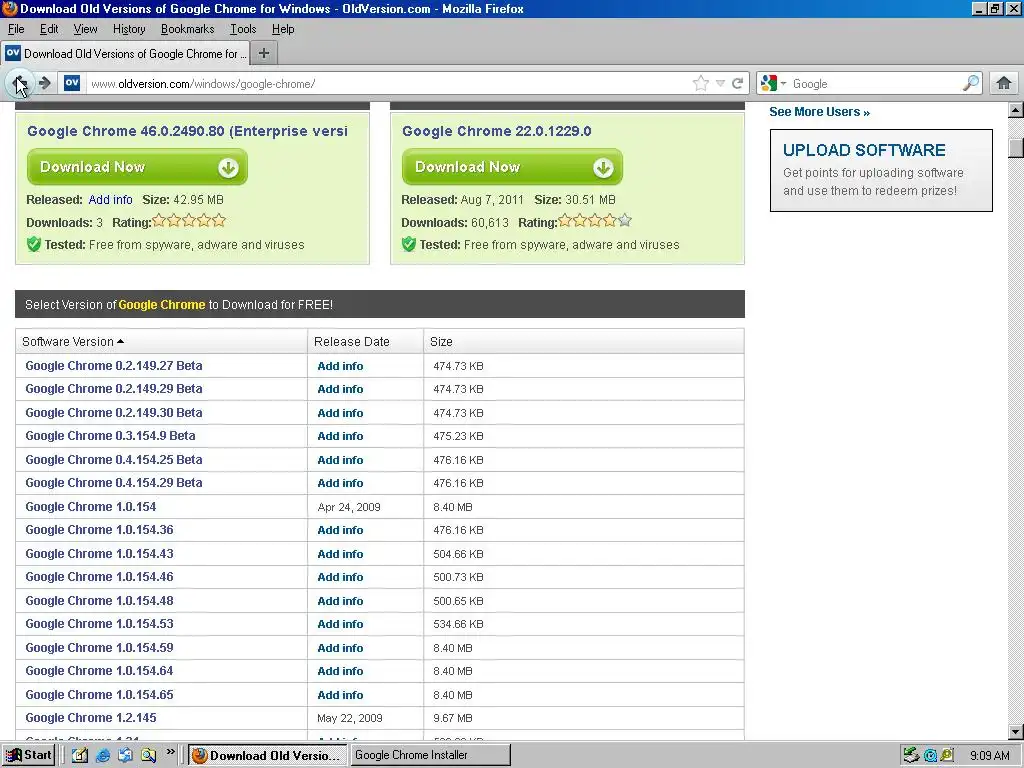Image resolution: width=1024 pixels, height=768 pixels.
Task: Click the magnifier quick launch icon
Action: pos(148,756)
